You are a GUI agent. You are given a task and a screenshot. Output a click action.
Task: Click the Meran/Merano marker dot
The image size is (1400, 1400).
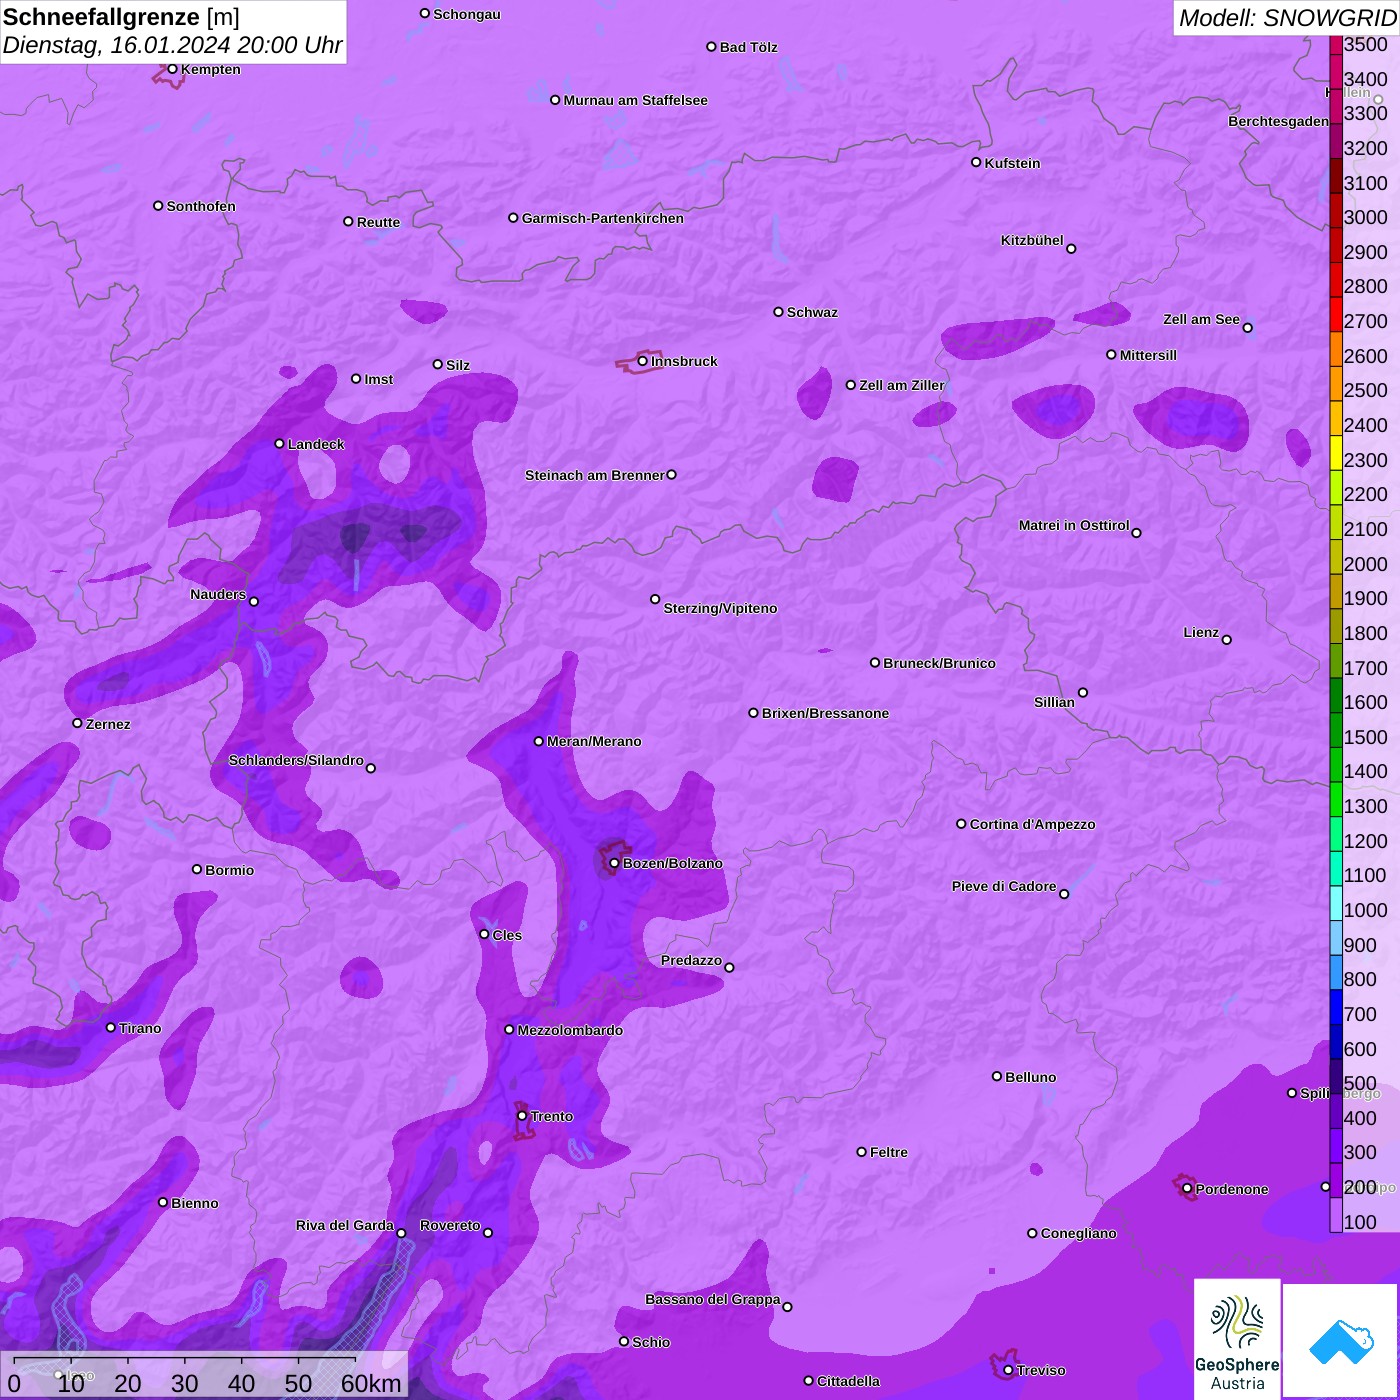pos(539,741)
